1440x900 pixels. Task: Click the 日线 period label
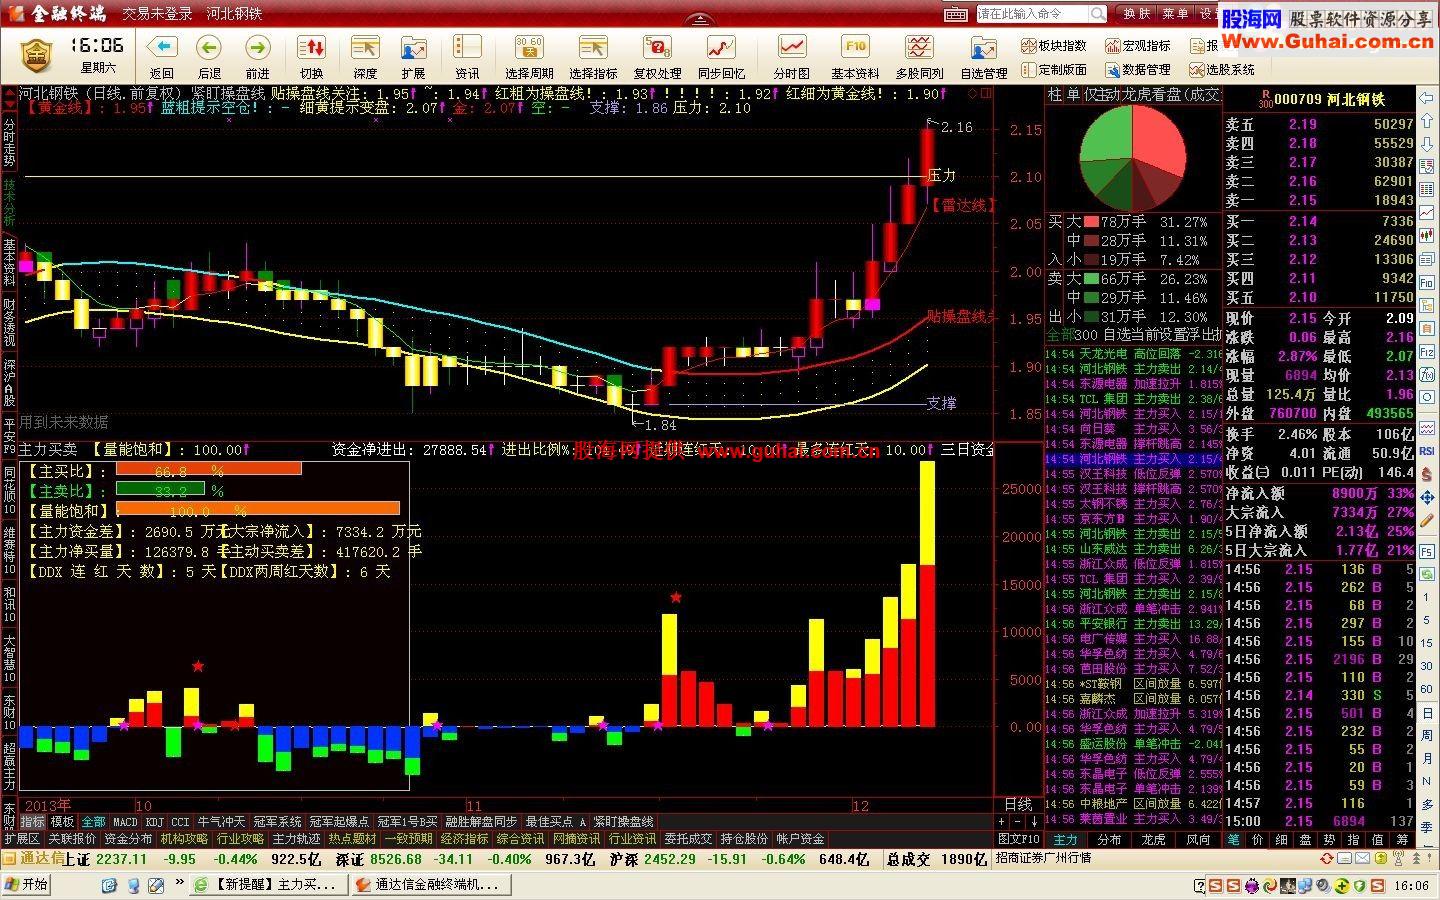tap(1018, 804)
